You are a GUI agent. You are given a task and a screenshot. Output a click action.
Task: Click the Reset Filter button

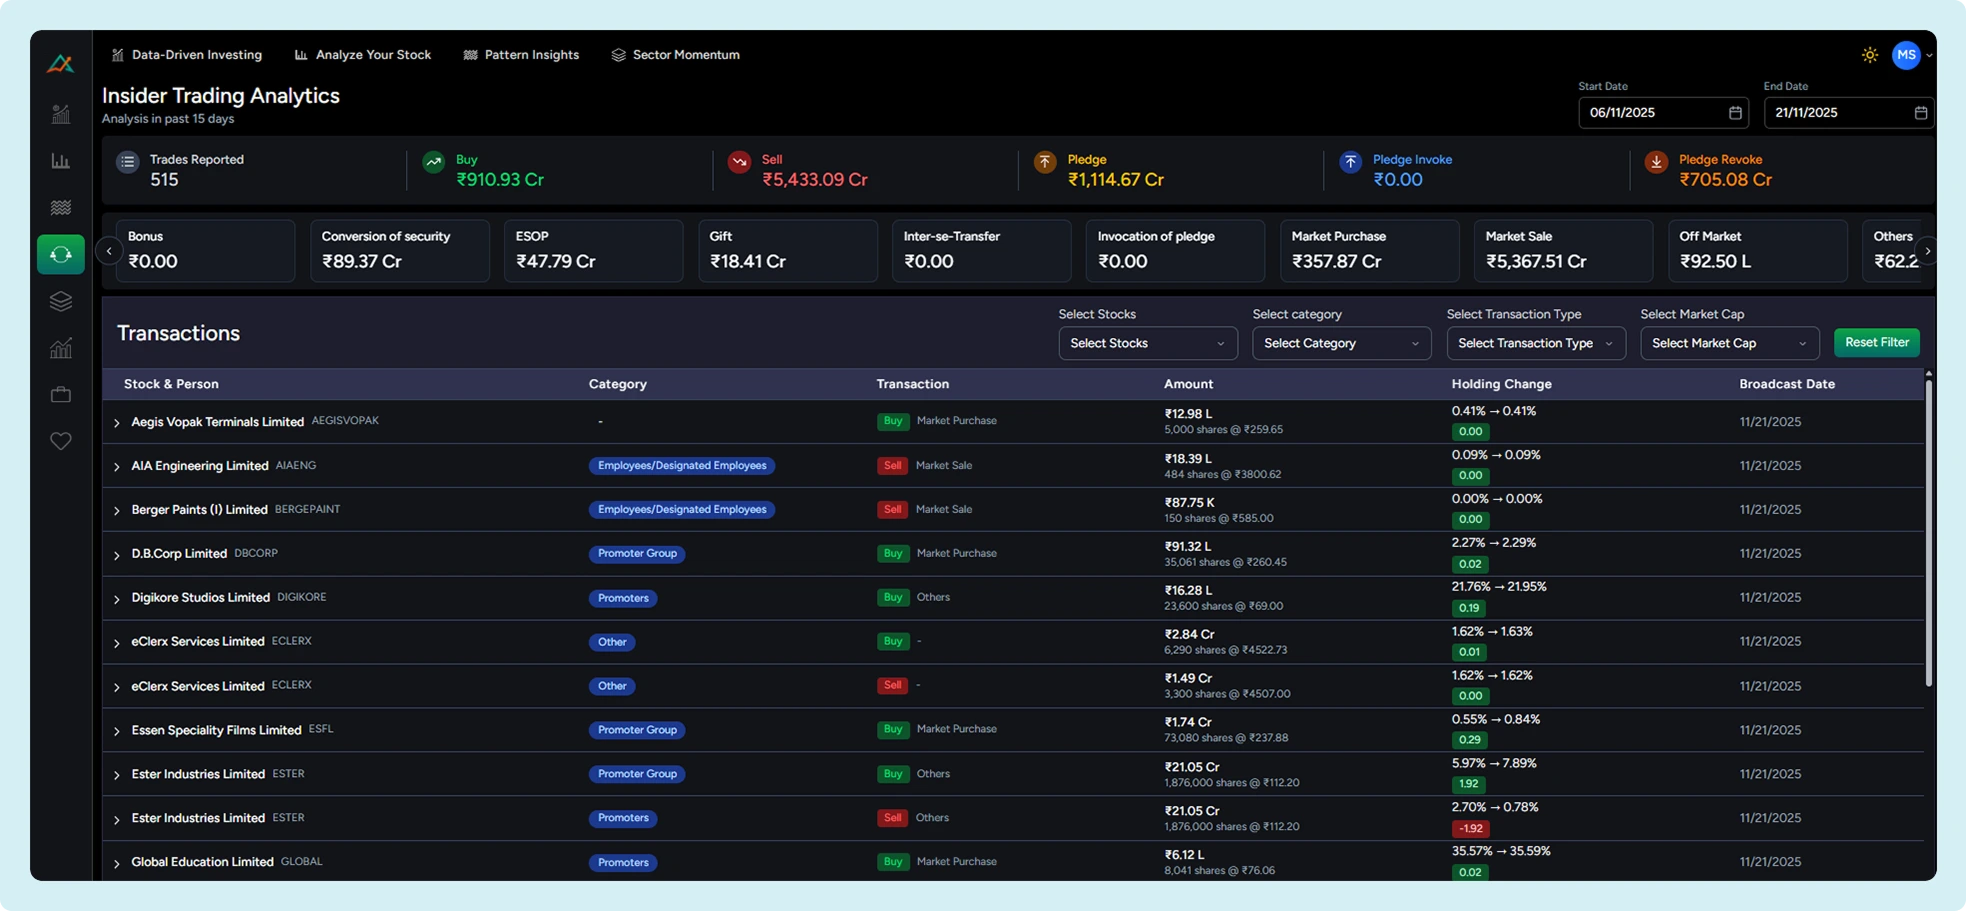pyautogui.click(x=1876, y=342)
